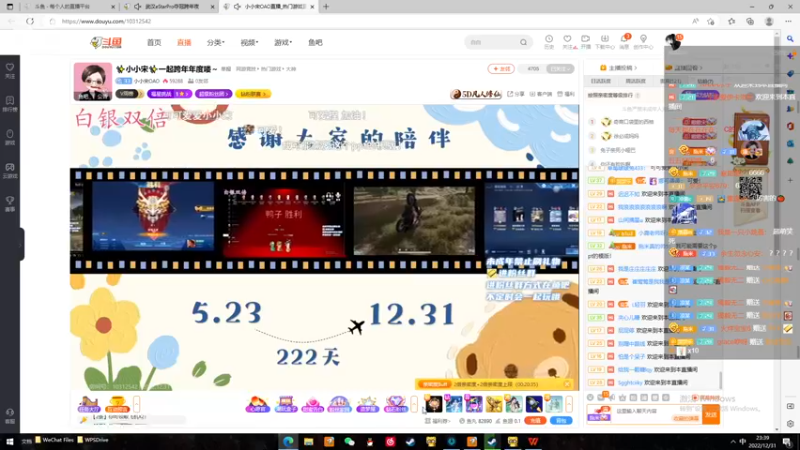
Task: Expand the collapsed left sidebar handle
Action: 21,244
